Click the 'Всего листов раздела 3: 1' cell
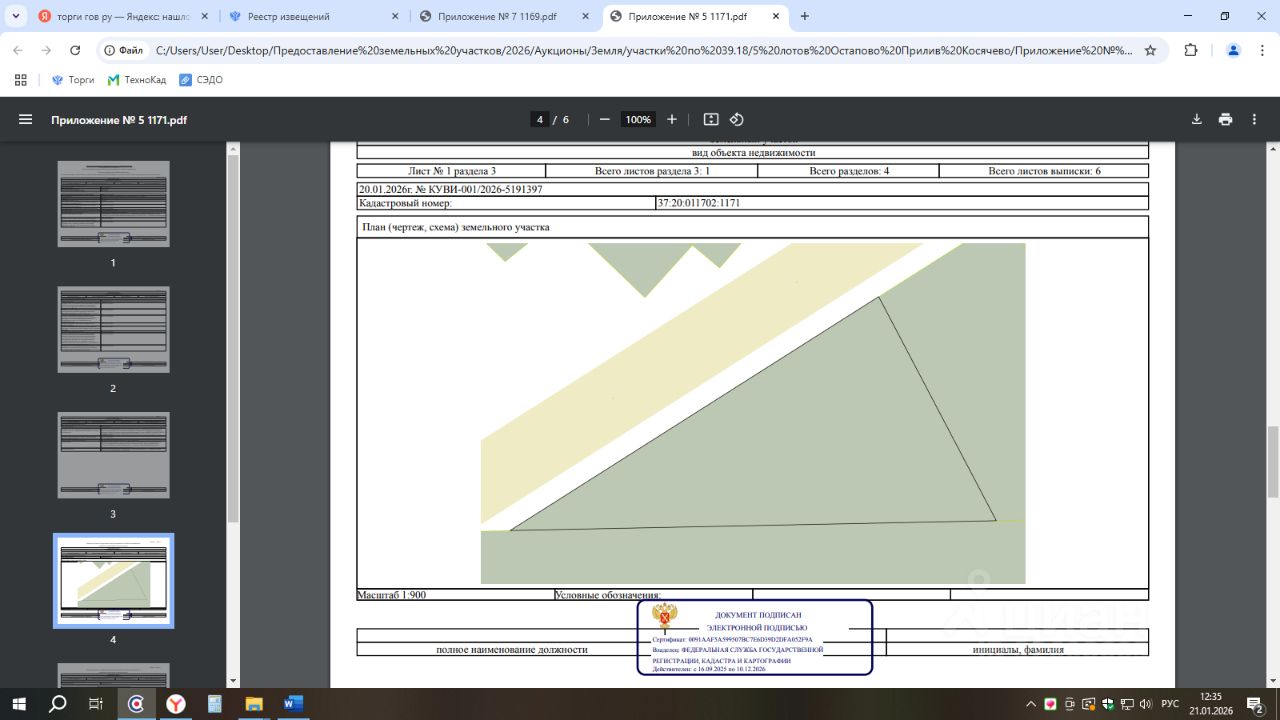The height and width of the screenshot is (720, 1280). [x=652, y=171]
